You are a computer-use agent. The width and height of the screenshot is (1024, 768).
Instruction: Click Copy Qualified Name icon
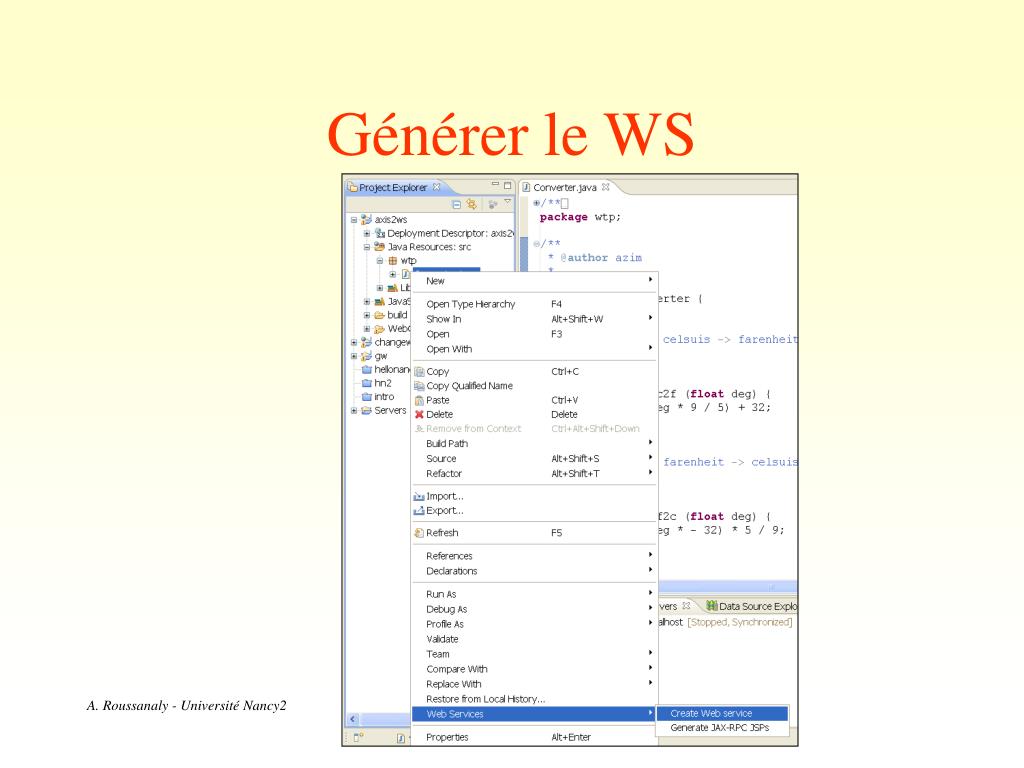click(x=419, y=386)
